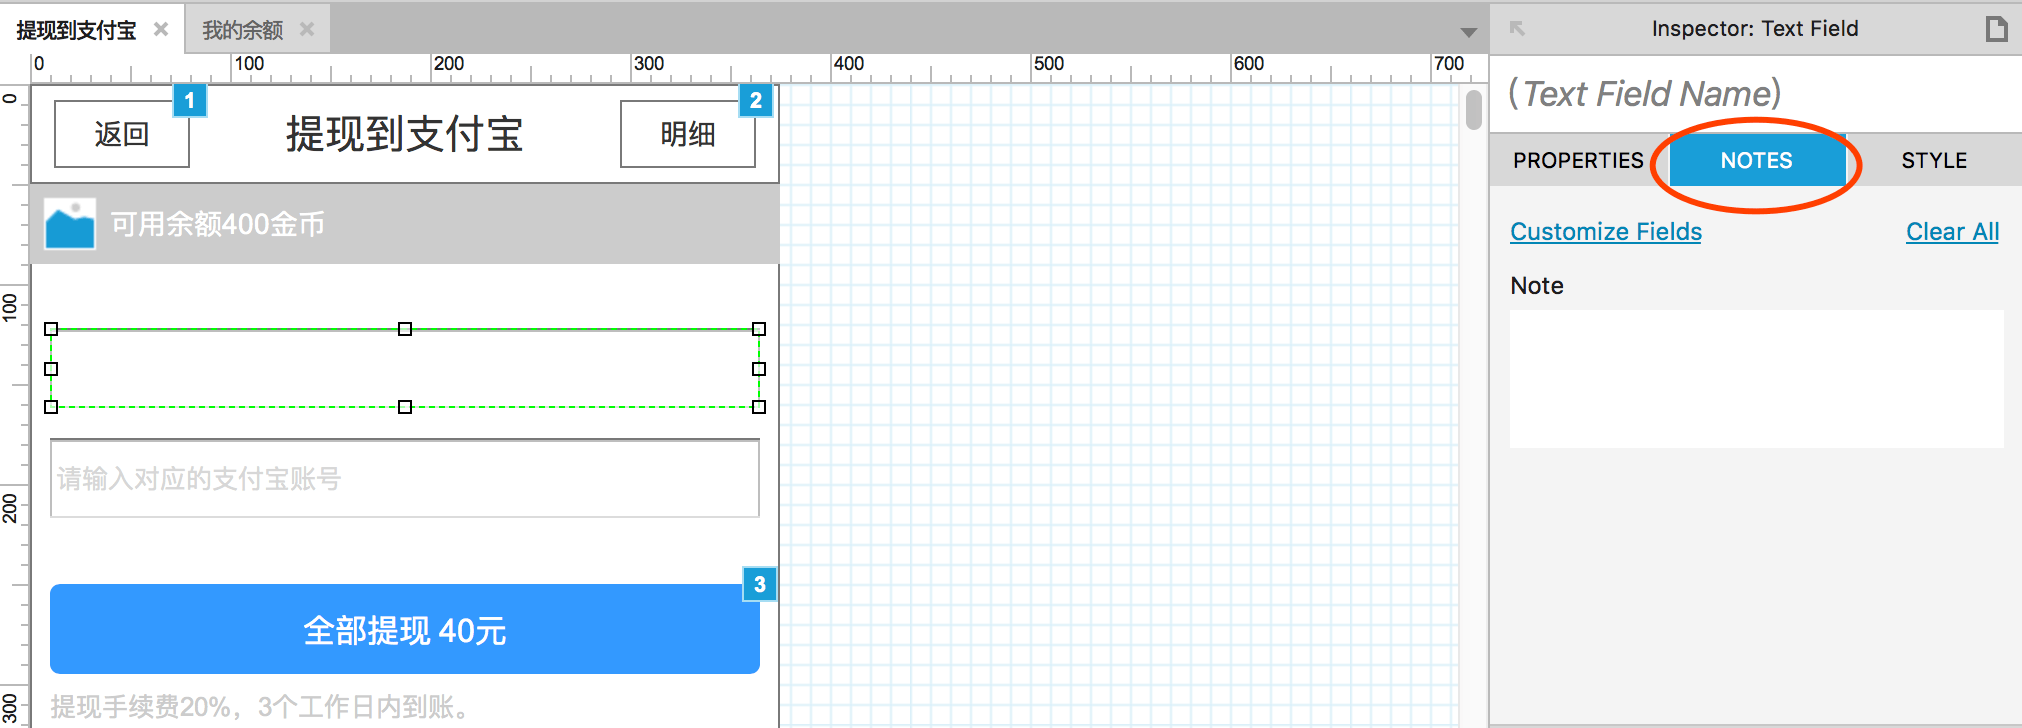Viewport: 2022px width, 728px height.
Task: Select the 请输入对应的支付宝账号 input field
Action: [x=405, y=478]
